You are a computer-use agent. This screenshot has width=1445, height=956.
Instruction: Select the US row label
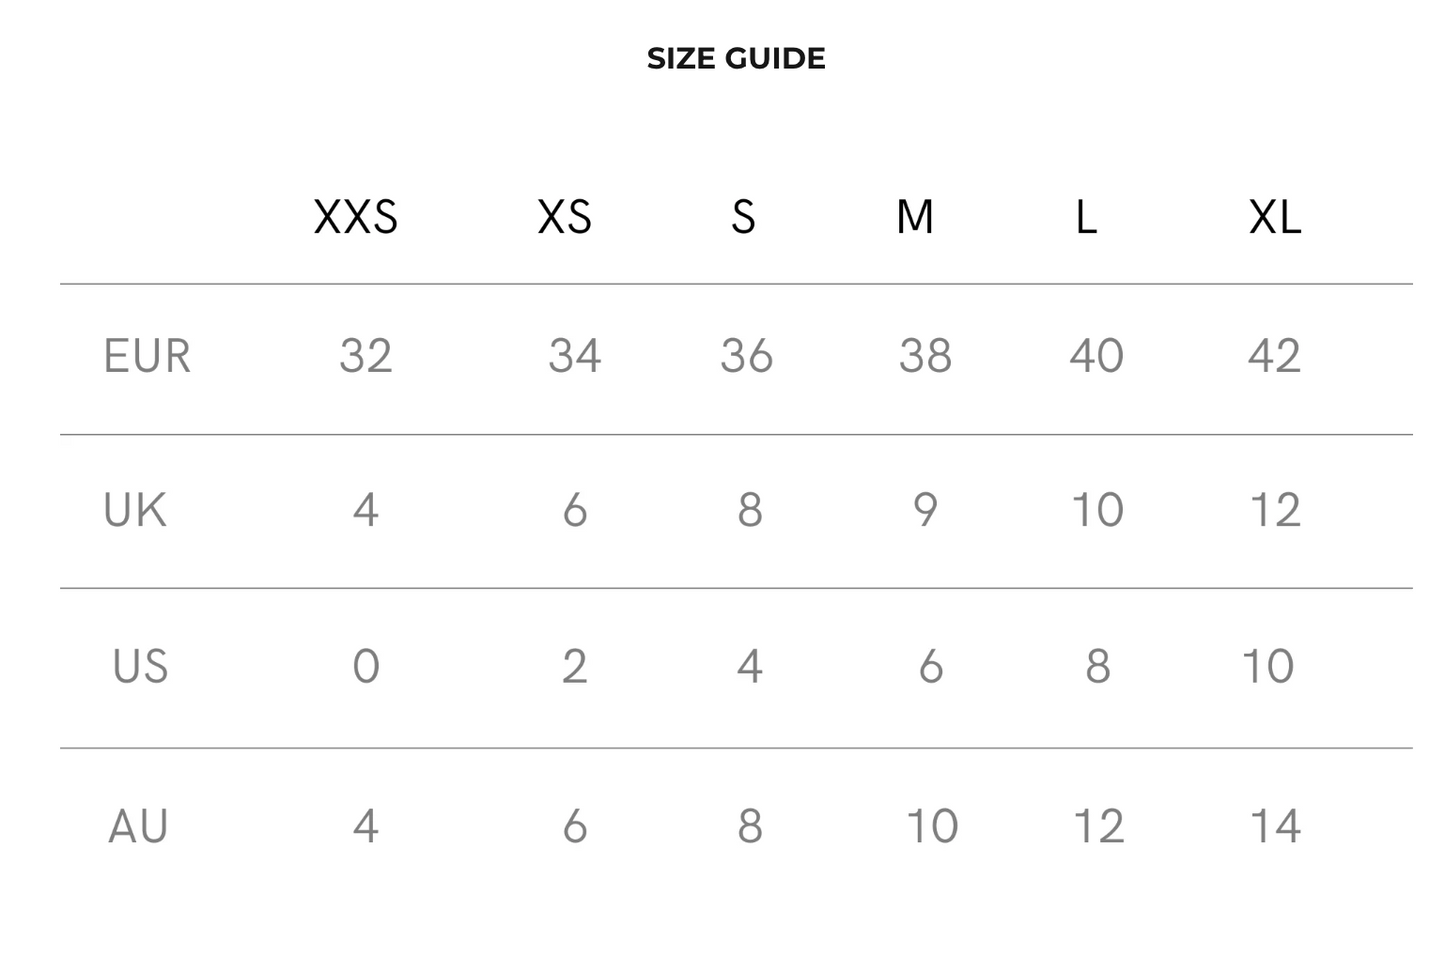tap(140, 666)
